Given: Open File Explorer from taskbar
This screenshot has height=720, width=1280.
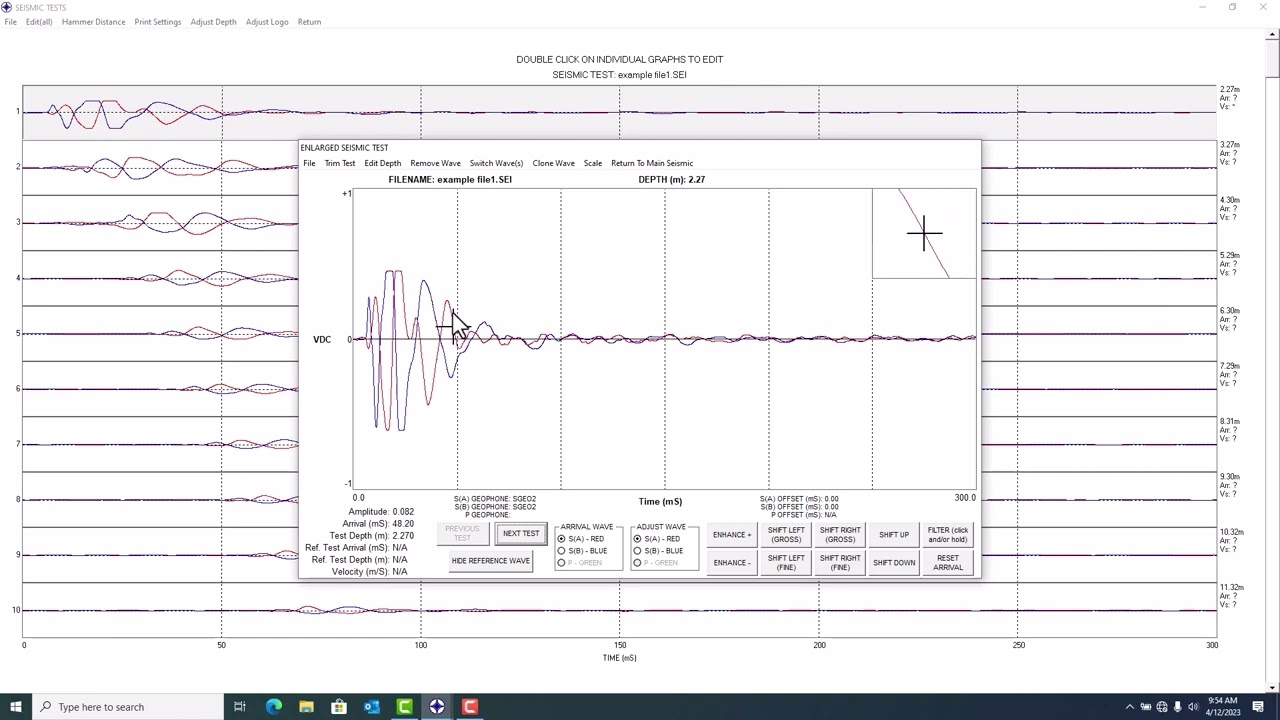Looking at the screenshot, I should pos(306,707).
